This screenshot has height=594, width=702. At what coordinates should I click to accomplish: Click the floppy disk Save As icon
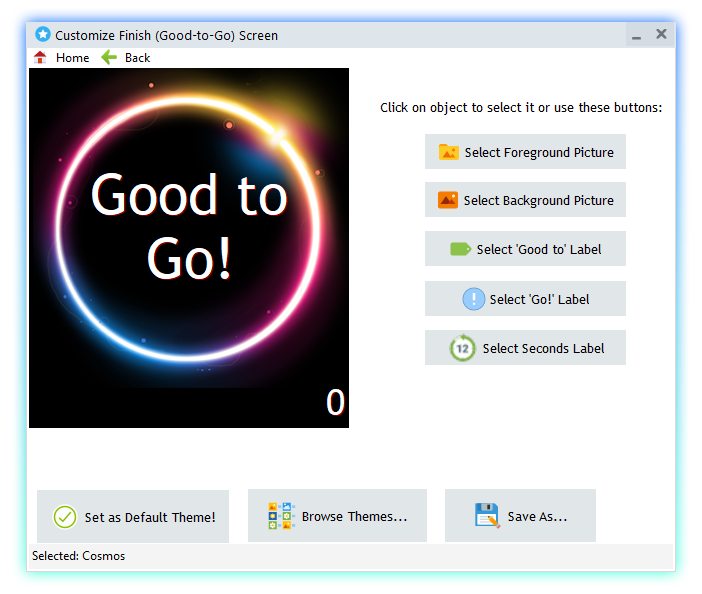coord(487,517)
